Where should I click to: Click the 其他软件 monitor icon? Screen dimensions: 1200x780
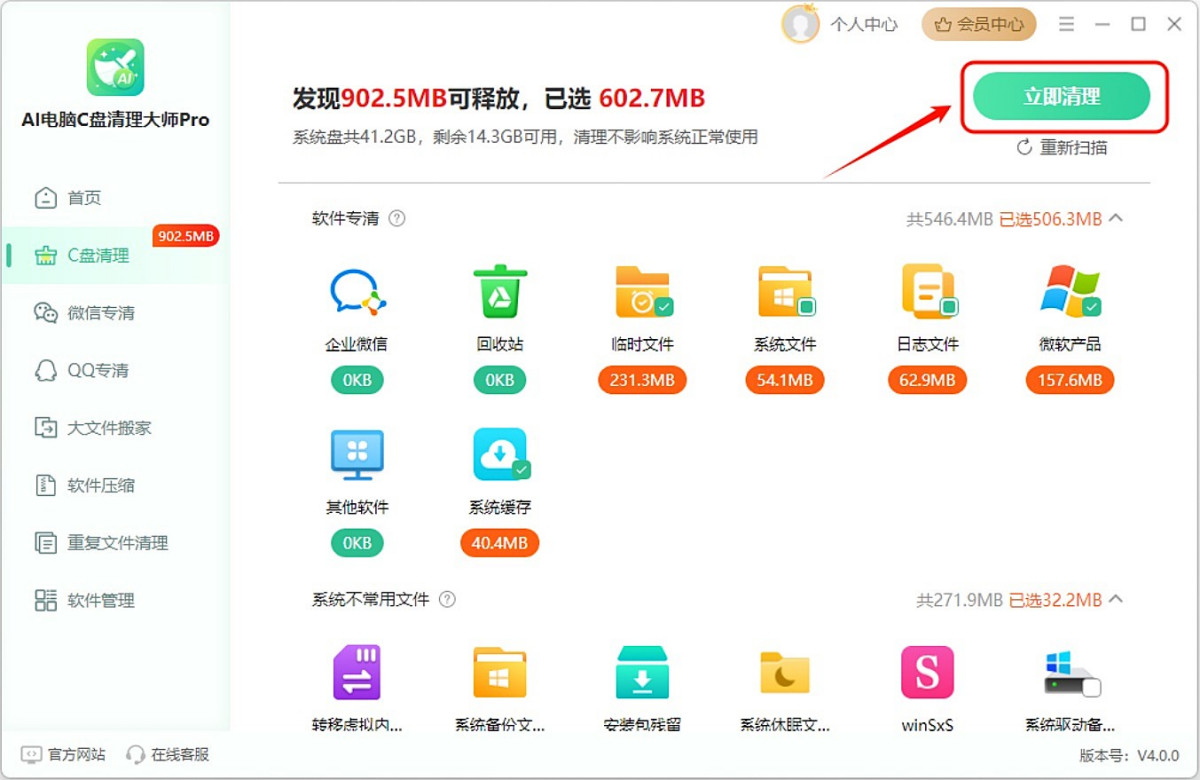pos(356,455)
